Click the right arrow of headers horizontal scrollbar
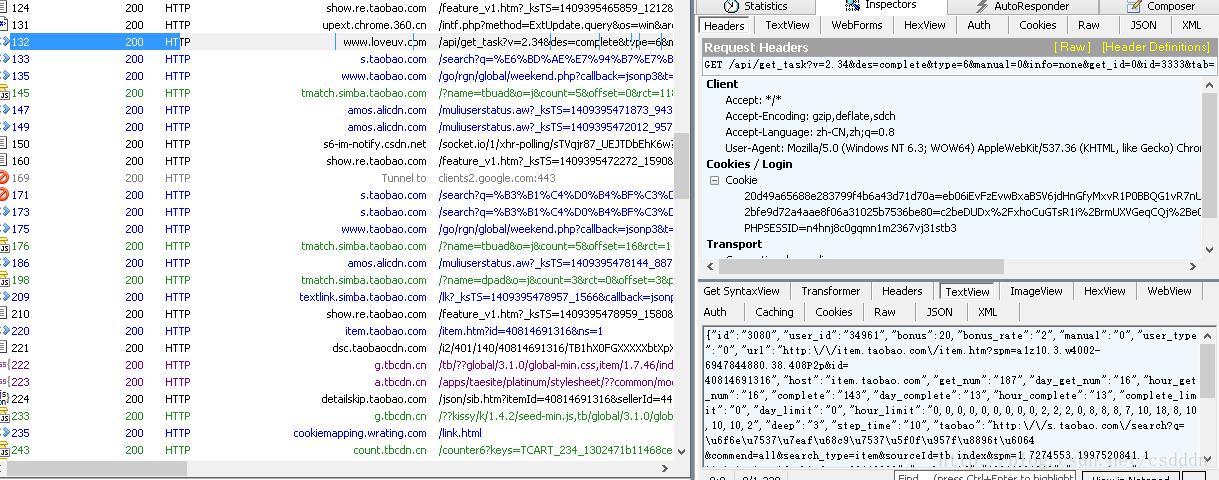Viewport: 1219px width, 480px height. tap(1195, 266)
